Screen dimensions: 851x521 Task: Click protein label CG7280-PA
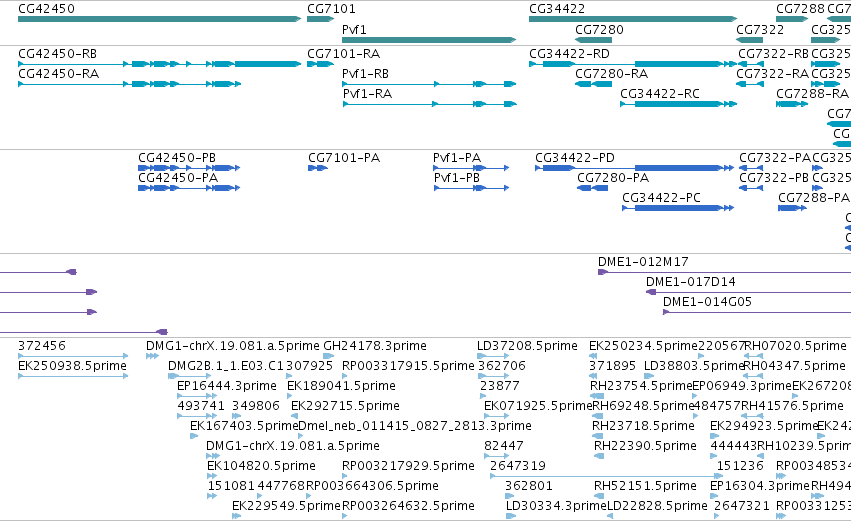[x=613, y=178]
